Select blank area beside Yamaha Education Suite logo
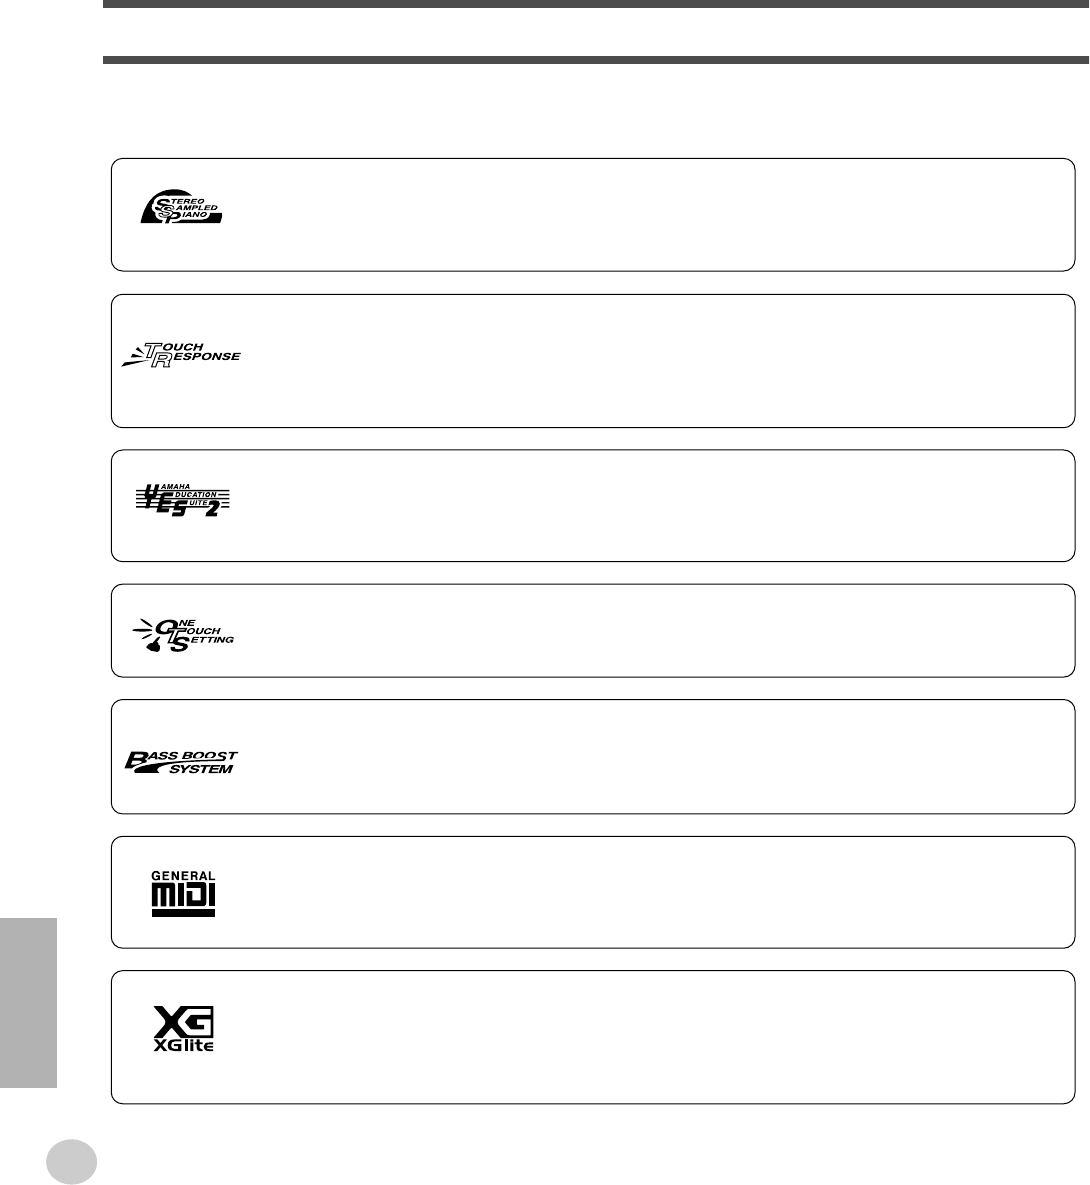This screenshot has width=1090, height=1185. tap(640, 505)
